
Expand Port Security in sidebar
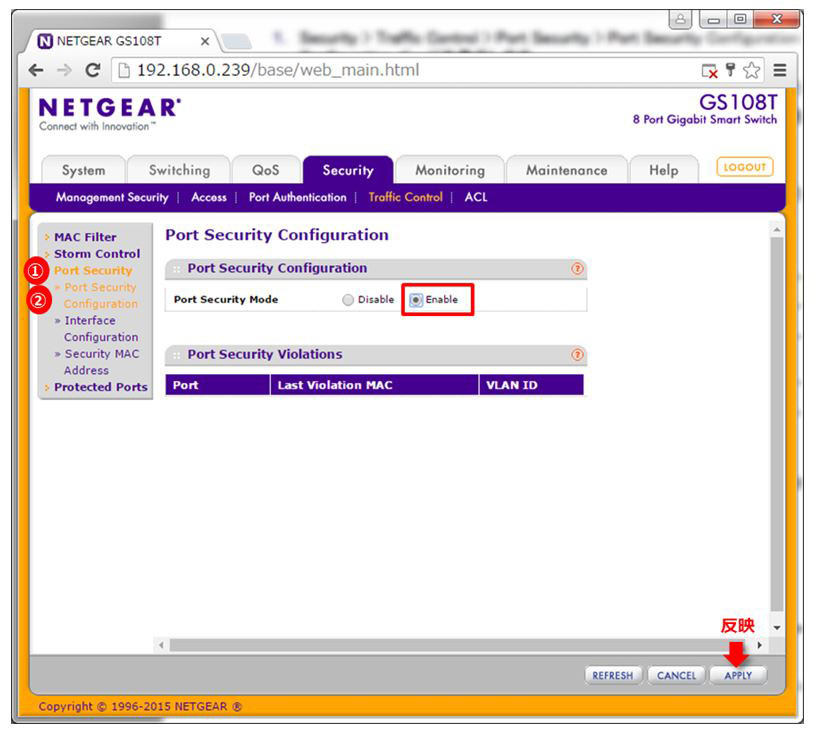coord(93,271)
